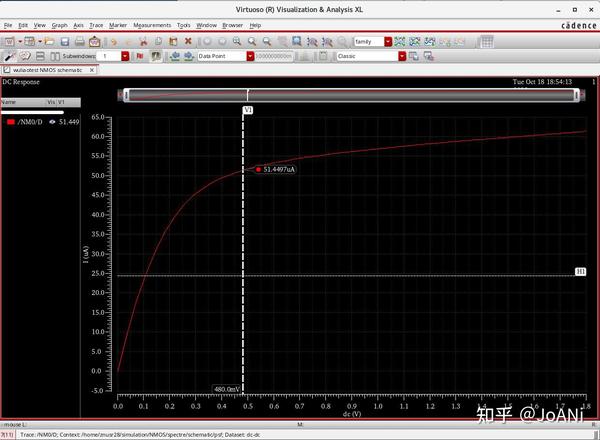Viewport: 600px width, 440px height.
Task: Click red arrow of Classic dropdown
Action: pyautogui.click(x=402, y=56)
